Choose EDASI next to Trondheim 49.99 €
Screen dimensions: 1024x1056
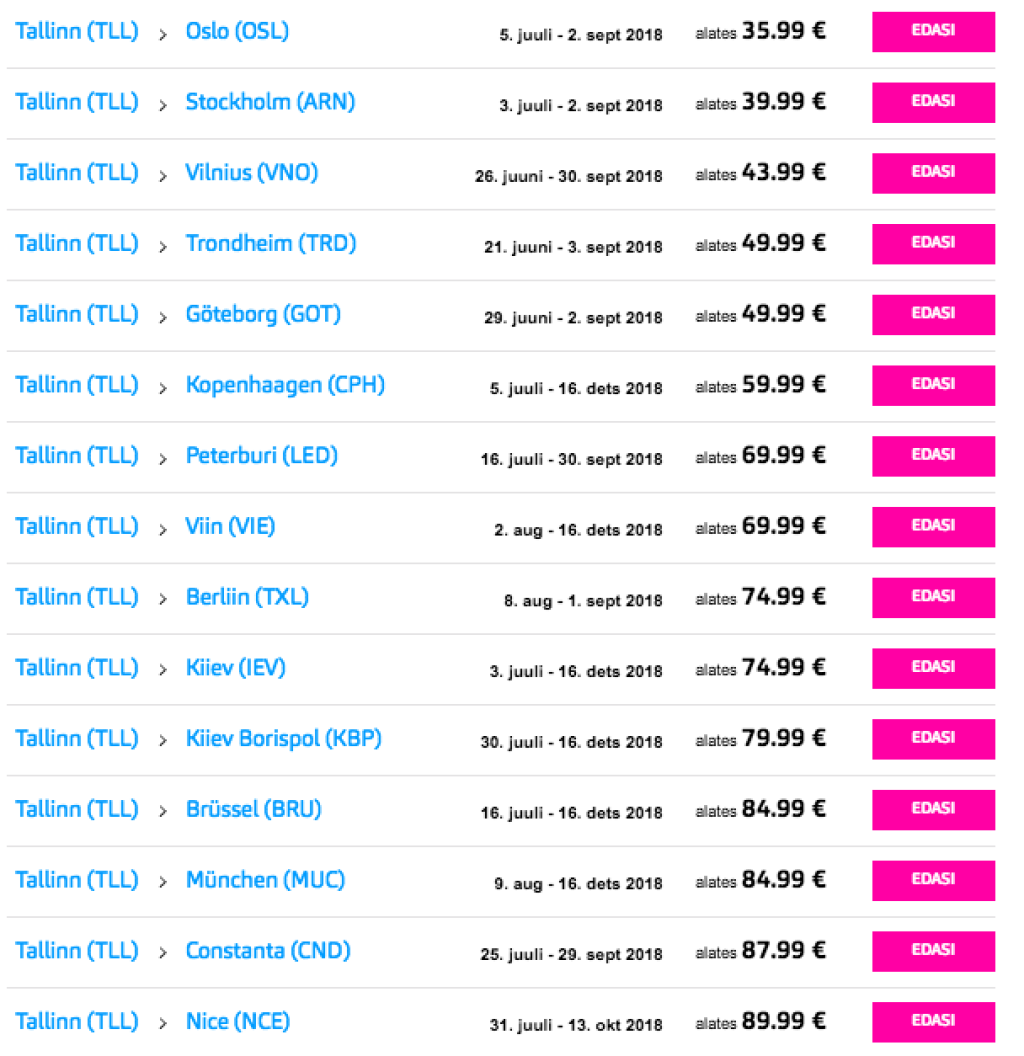pyautogui.click(x=933, y=244)
